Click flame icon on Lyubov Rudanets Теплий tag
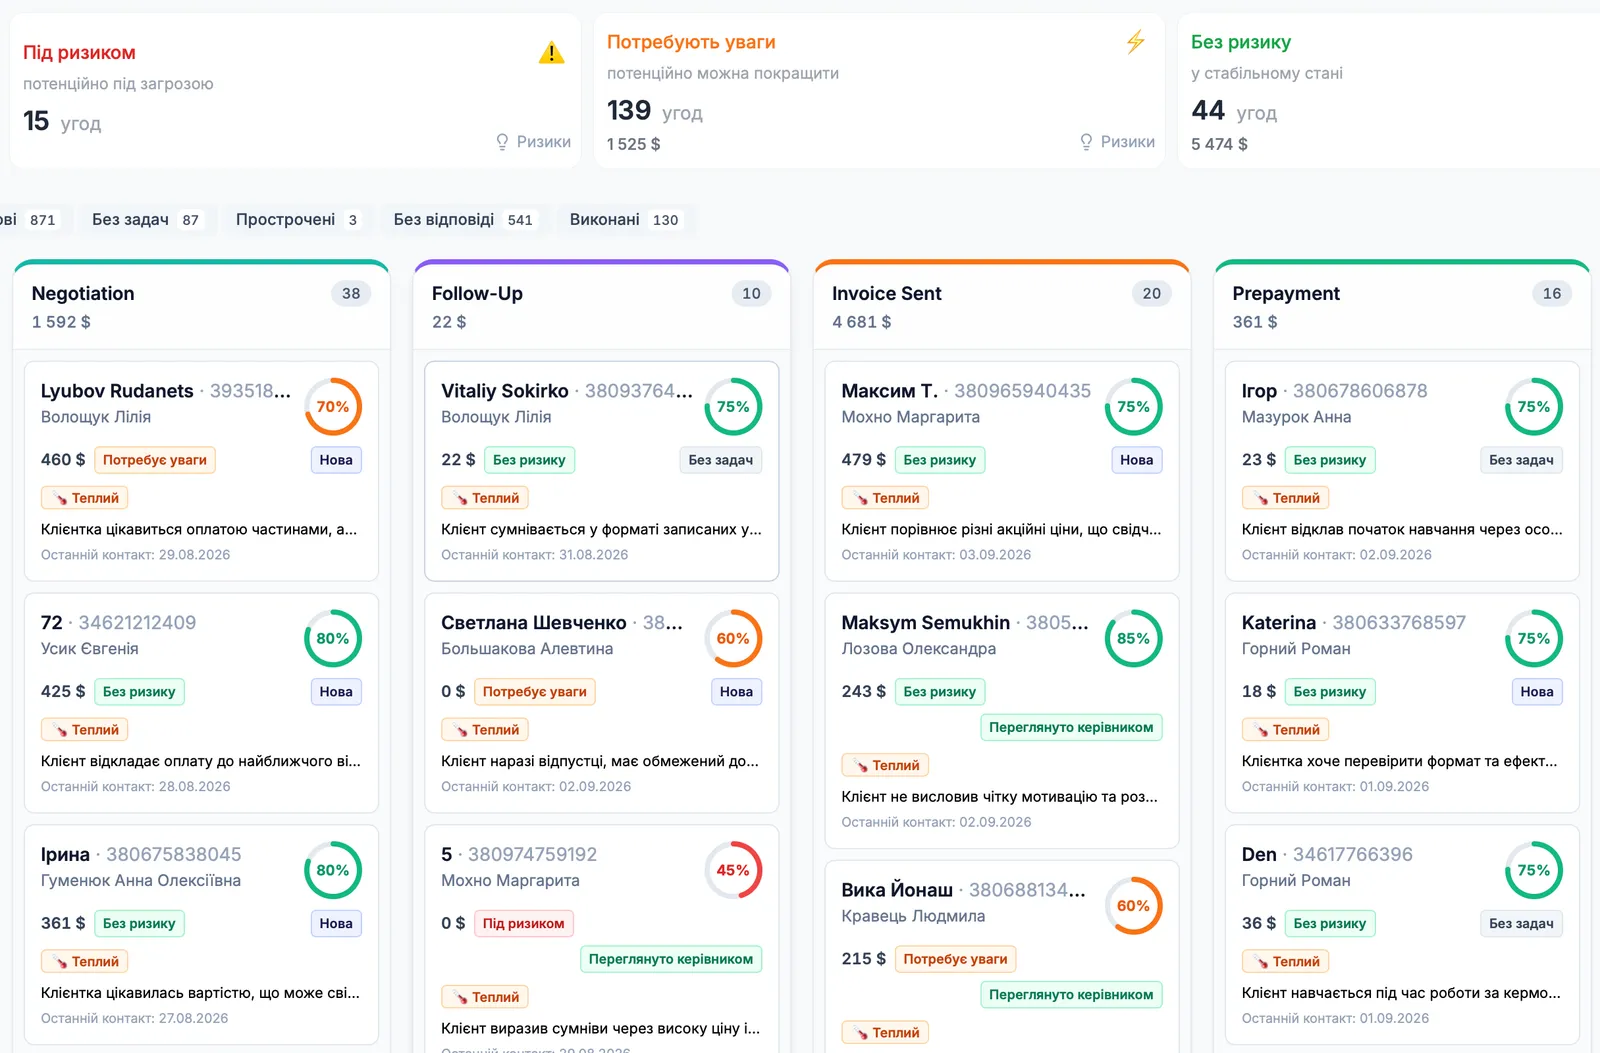 (x=60, y=498)
